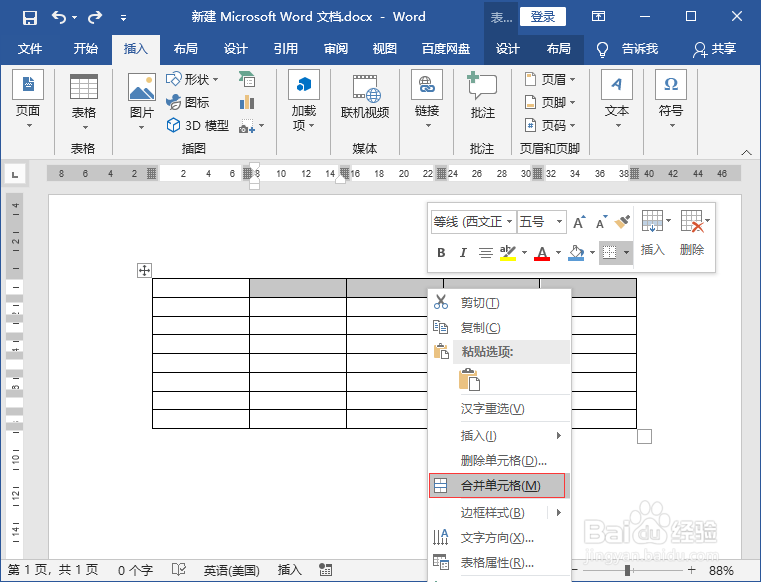Choose 删除单元格(D)... menu entry

coord(499,460)
